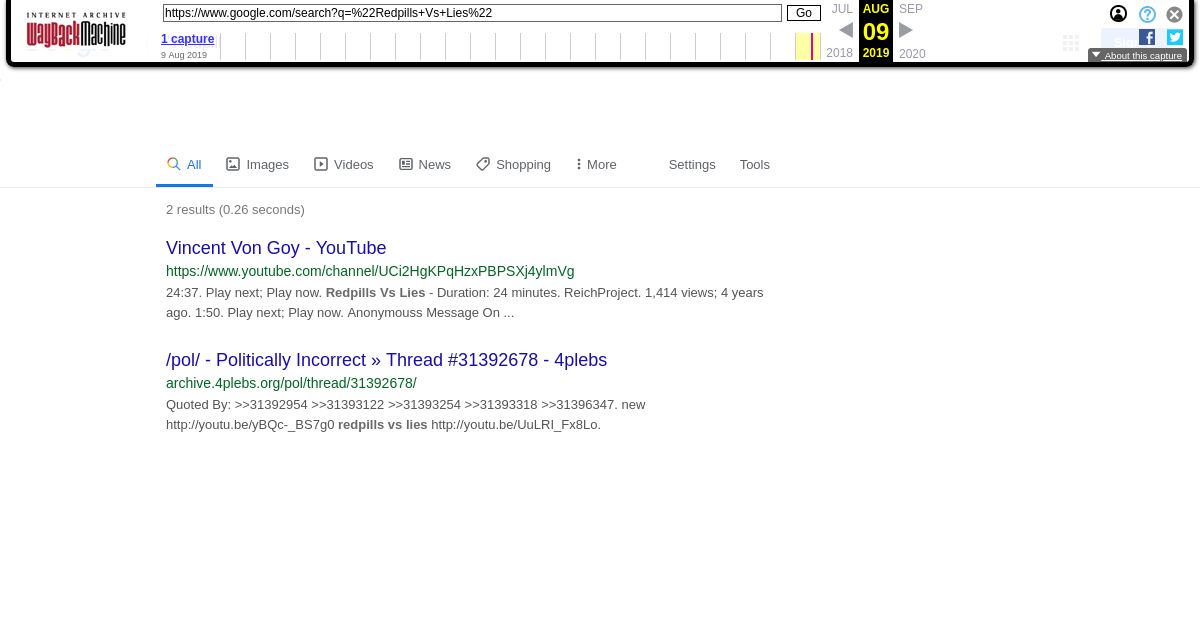Click inside the Wayback URL input field
Image resolution: width=1200 pixels, height=630 pixels.
(472, 13)
